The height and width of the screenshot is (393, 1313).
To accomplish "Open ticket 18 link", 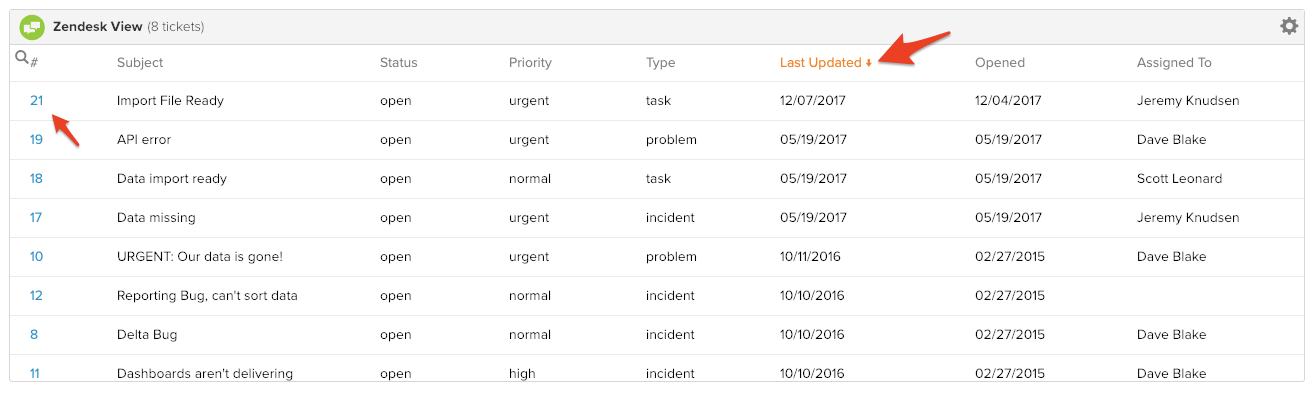I will [x=36, y=178].
